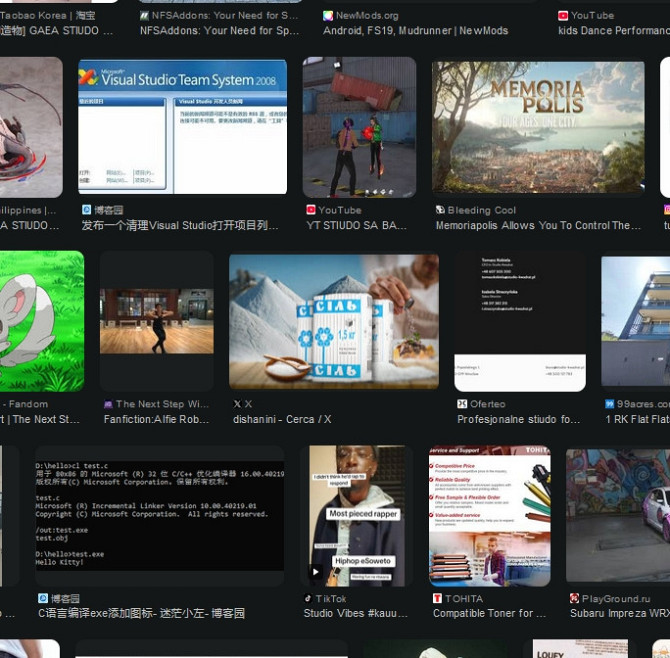
Task: Click the TOHITA source favicon
Action: pyautogui.click(x=437, y=598)
